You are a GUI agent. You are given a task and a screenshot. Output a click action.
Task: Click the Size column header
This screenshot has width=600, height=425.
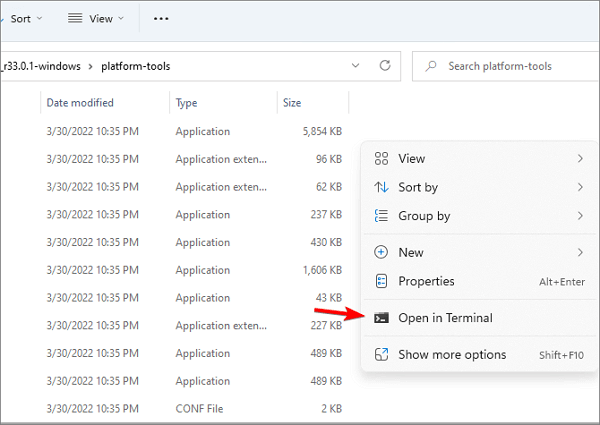click(x=292, y=102)
